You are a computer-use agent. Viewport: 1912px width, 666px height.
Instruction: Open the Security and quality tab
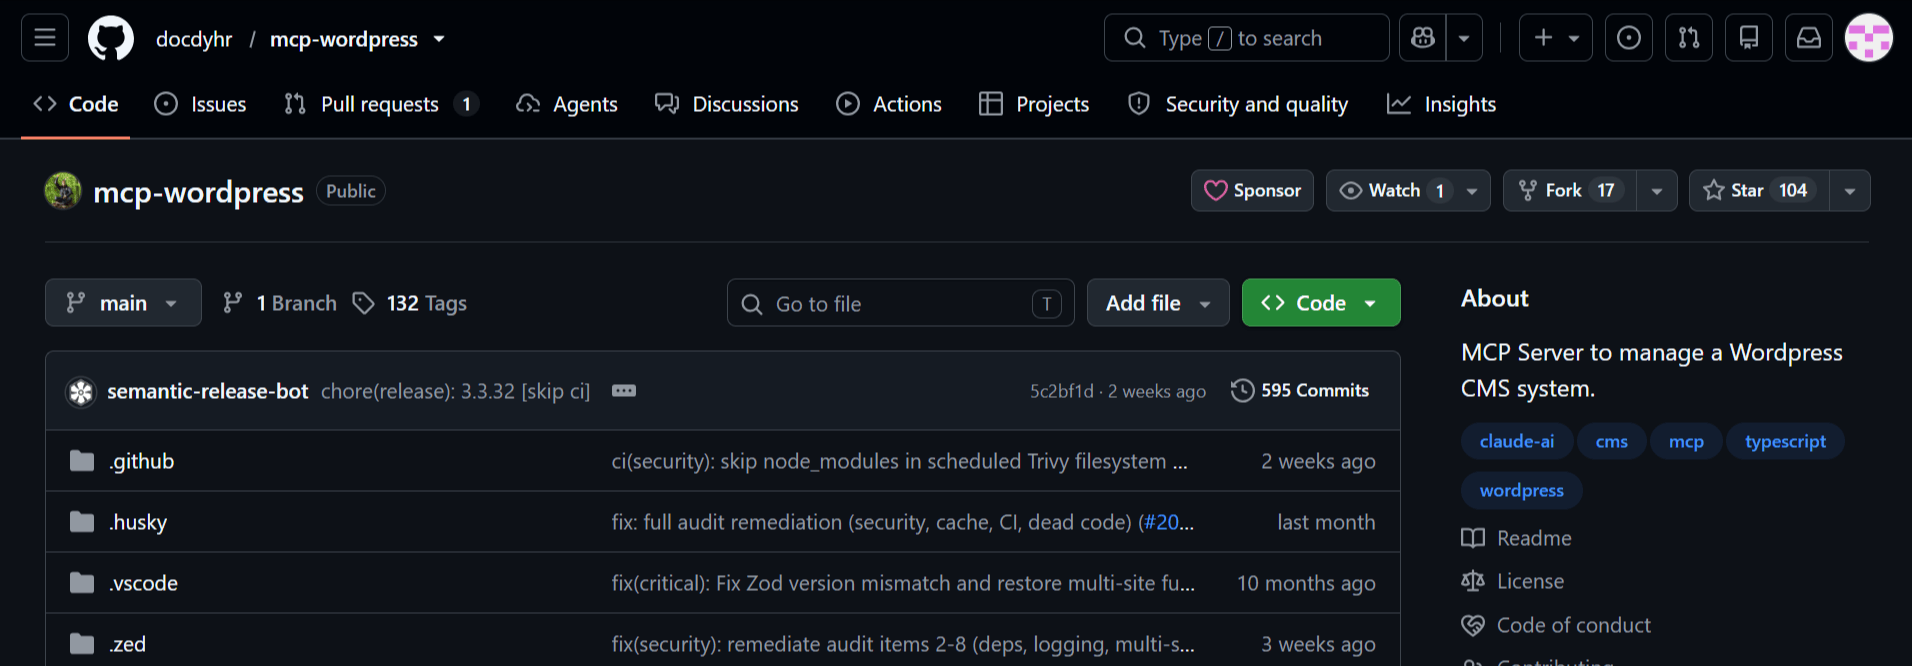[x=1238, y=104]
